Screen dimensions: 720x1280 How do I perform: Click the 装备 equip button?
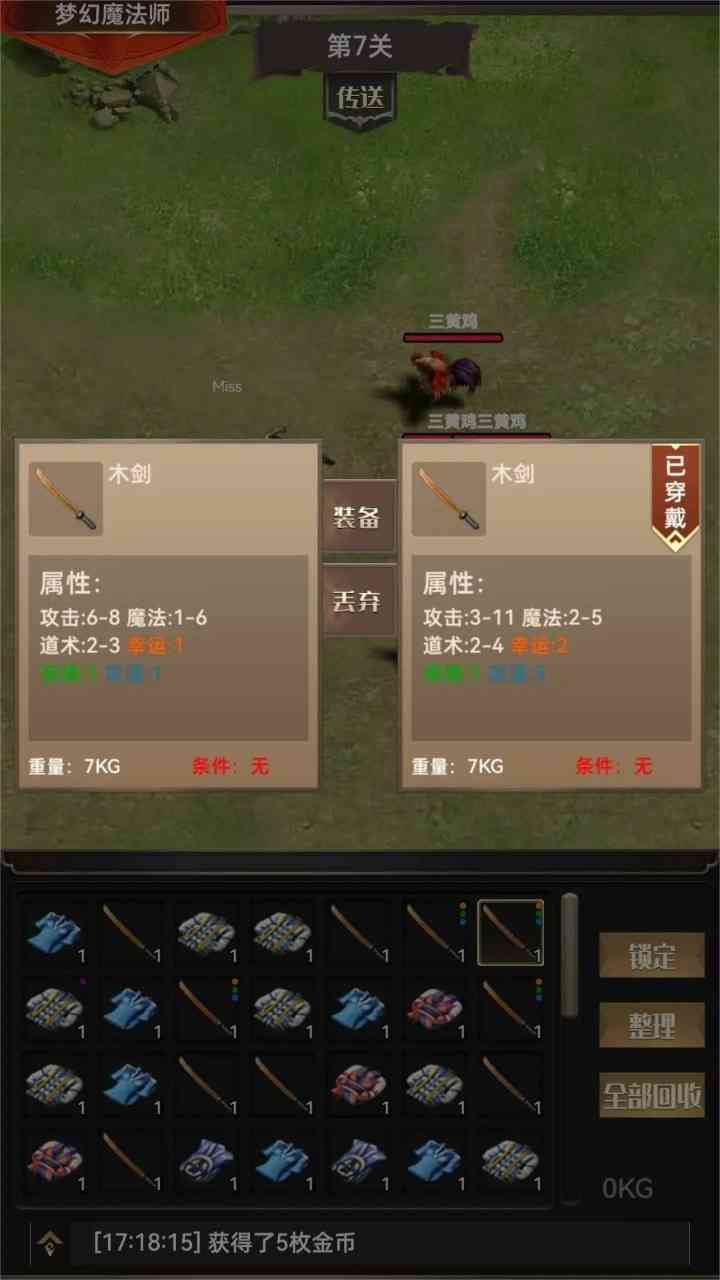point(358,517)
